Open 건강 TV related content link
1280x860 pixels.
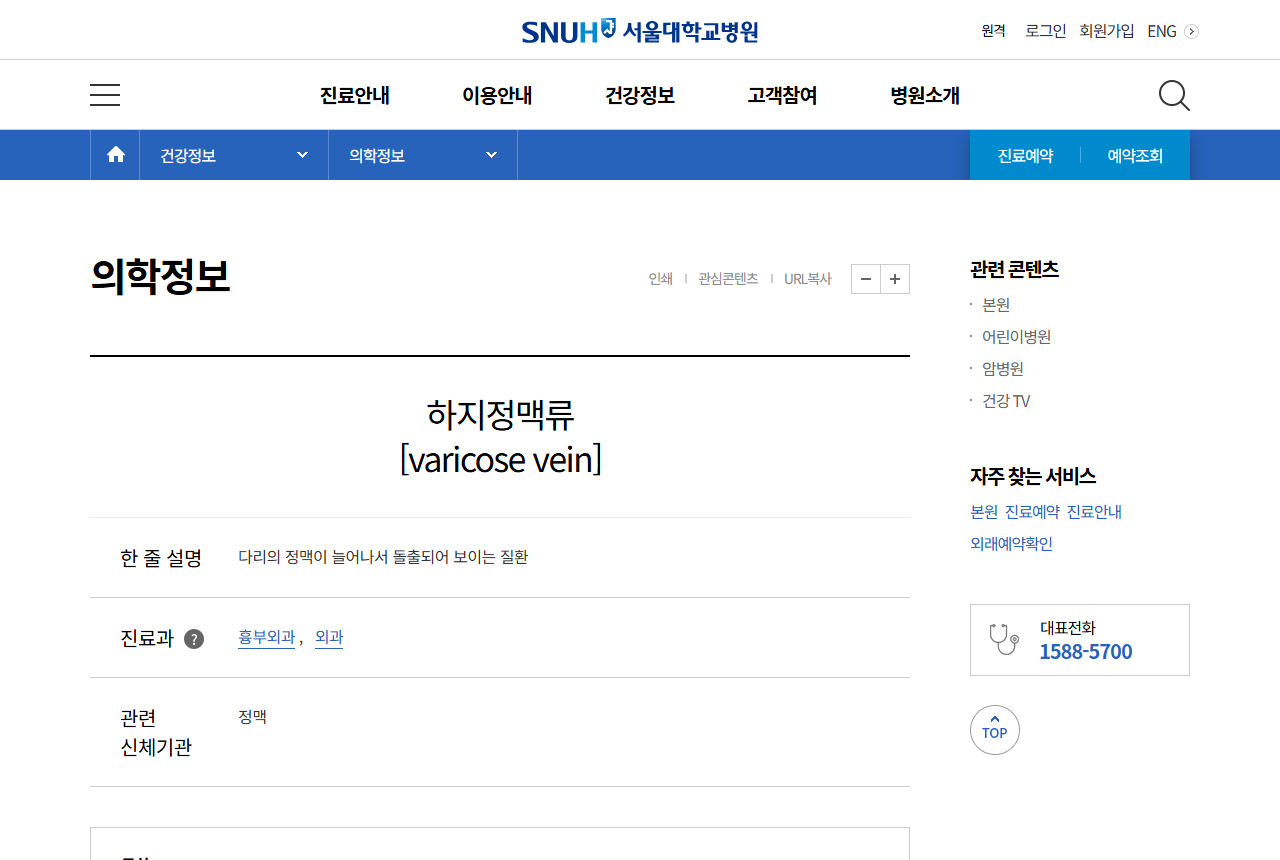point(1006,401)
